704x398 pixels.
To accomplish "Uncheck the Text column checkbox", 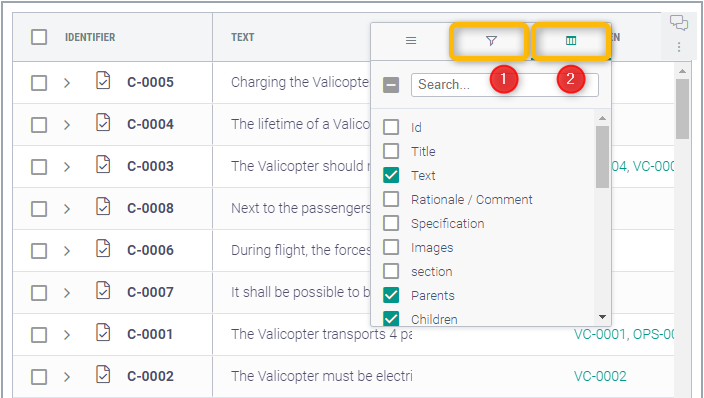I will (x=391, y=175).
